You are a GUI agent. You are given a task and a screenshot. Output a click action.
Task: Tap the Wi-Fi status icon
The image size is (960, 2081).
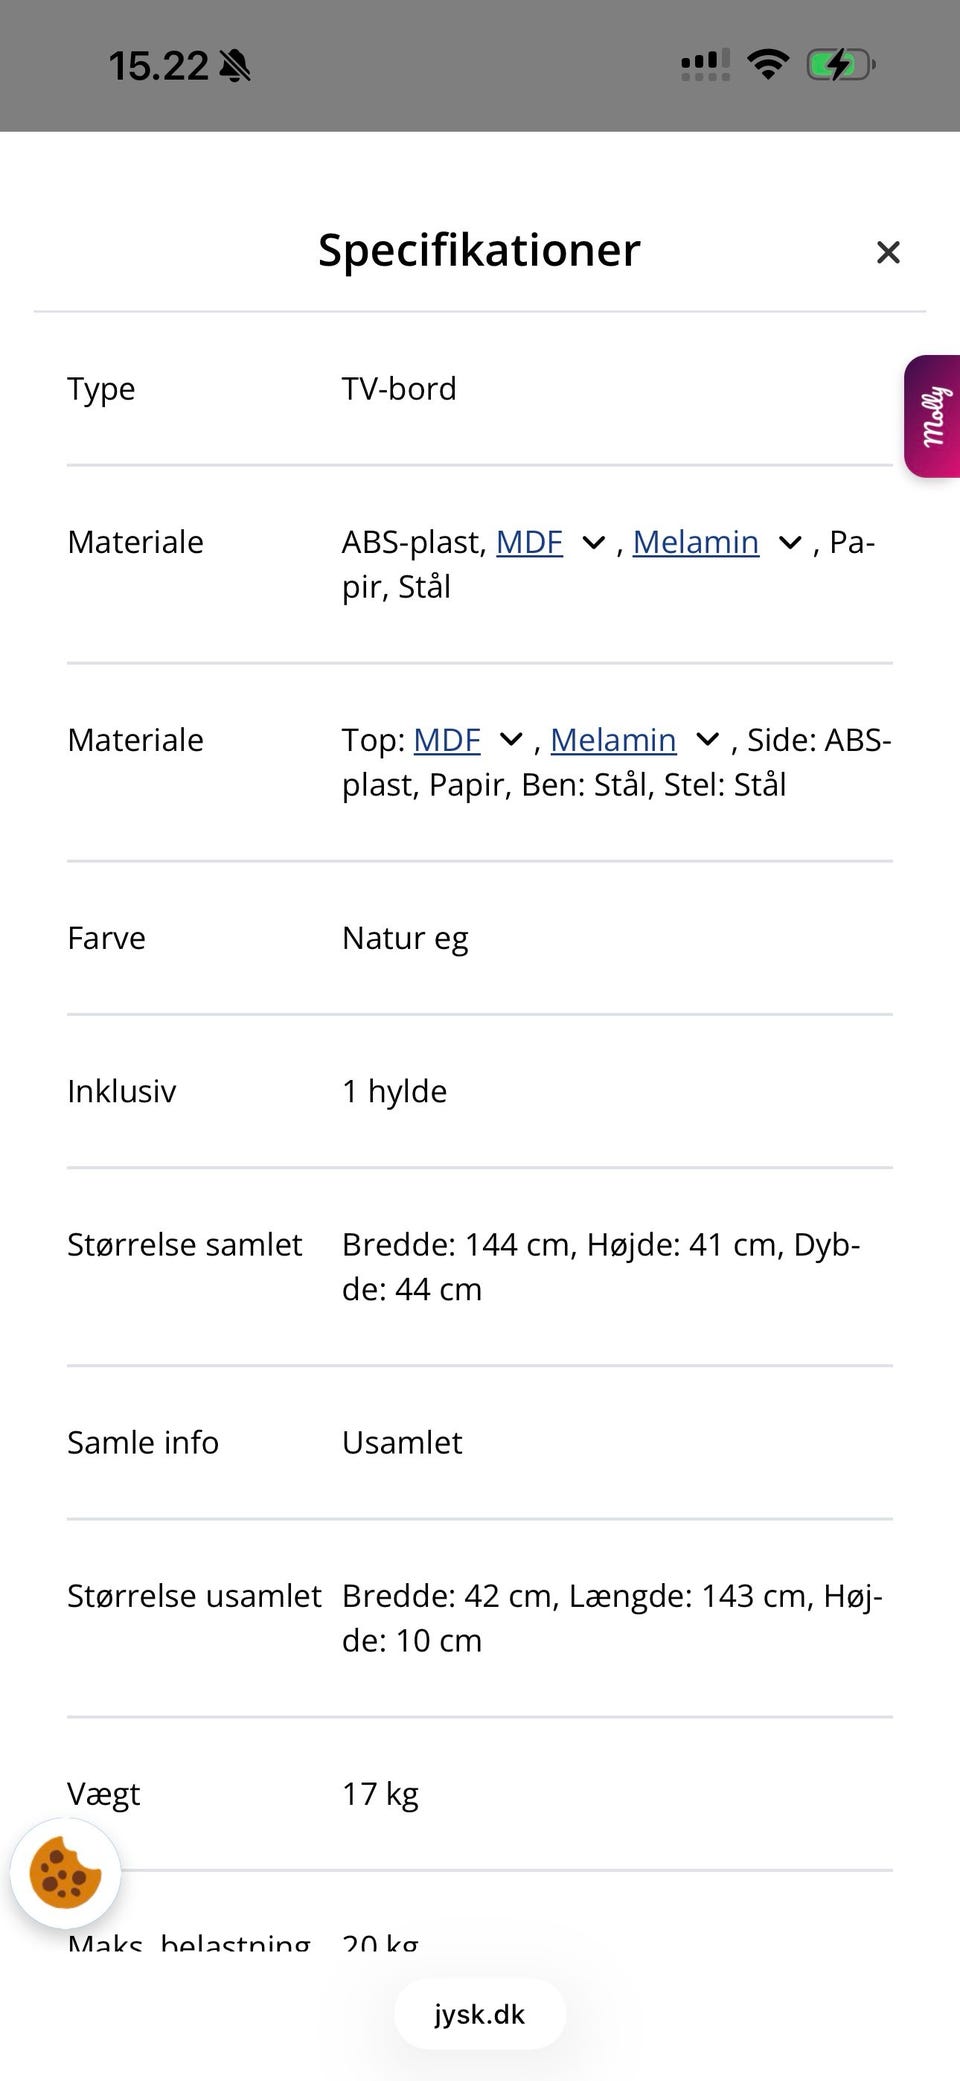pyautogui.click(x=769, y=63)
